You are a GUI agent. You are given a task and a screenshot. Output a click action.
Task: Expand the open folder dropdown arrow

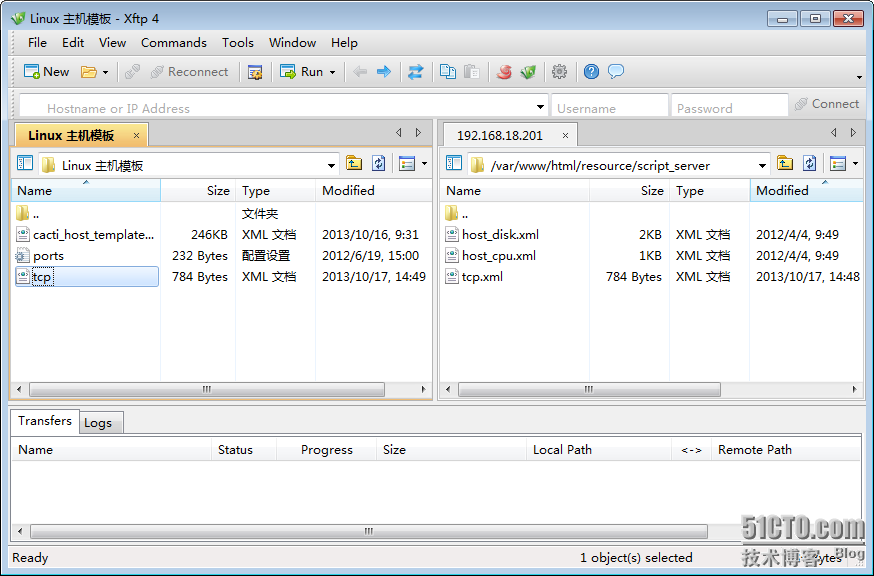click(x=105, y=72)
